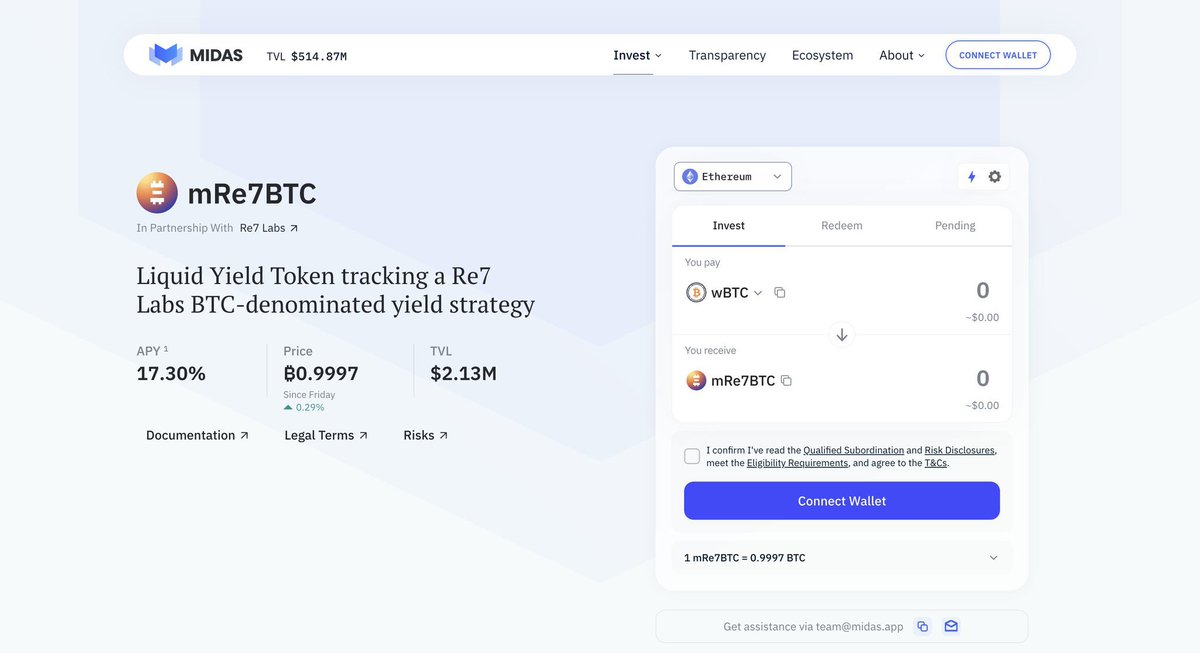Screen dimensions: 1200x653
Task: Open the wBTC token selector chevron
Action: [758, 293]
